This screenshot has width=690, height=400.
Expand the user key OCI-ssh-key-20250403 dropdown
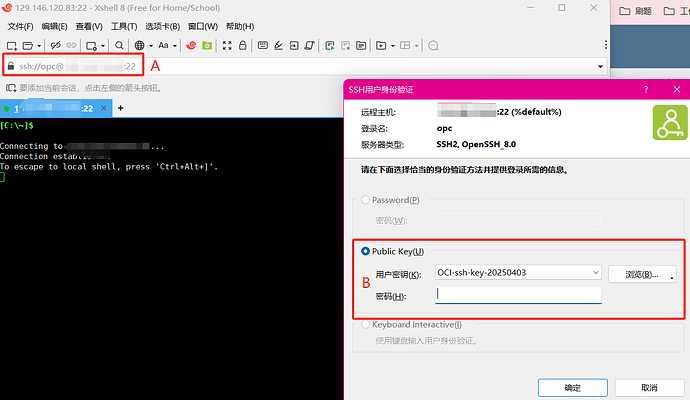tap(596, 273)
